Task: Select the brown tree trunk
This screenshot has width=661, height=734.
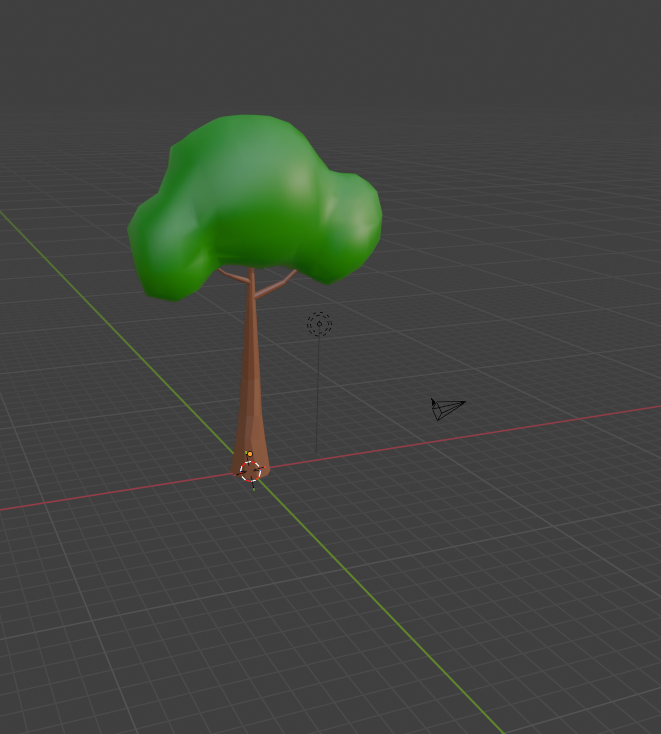Action: 251,374
